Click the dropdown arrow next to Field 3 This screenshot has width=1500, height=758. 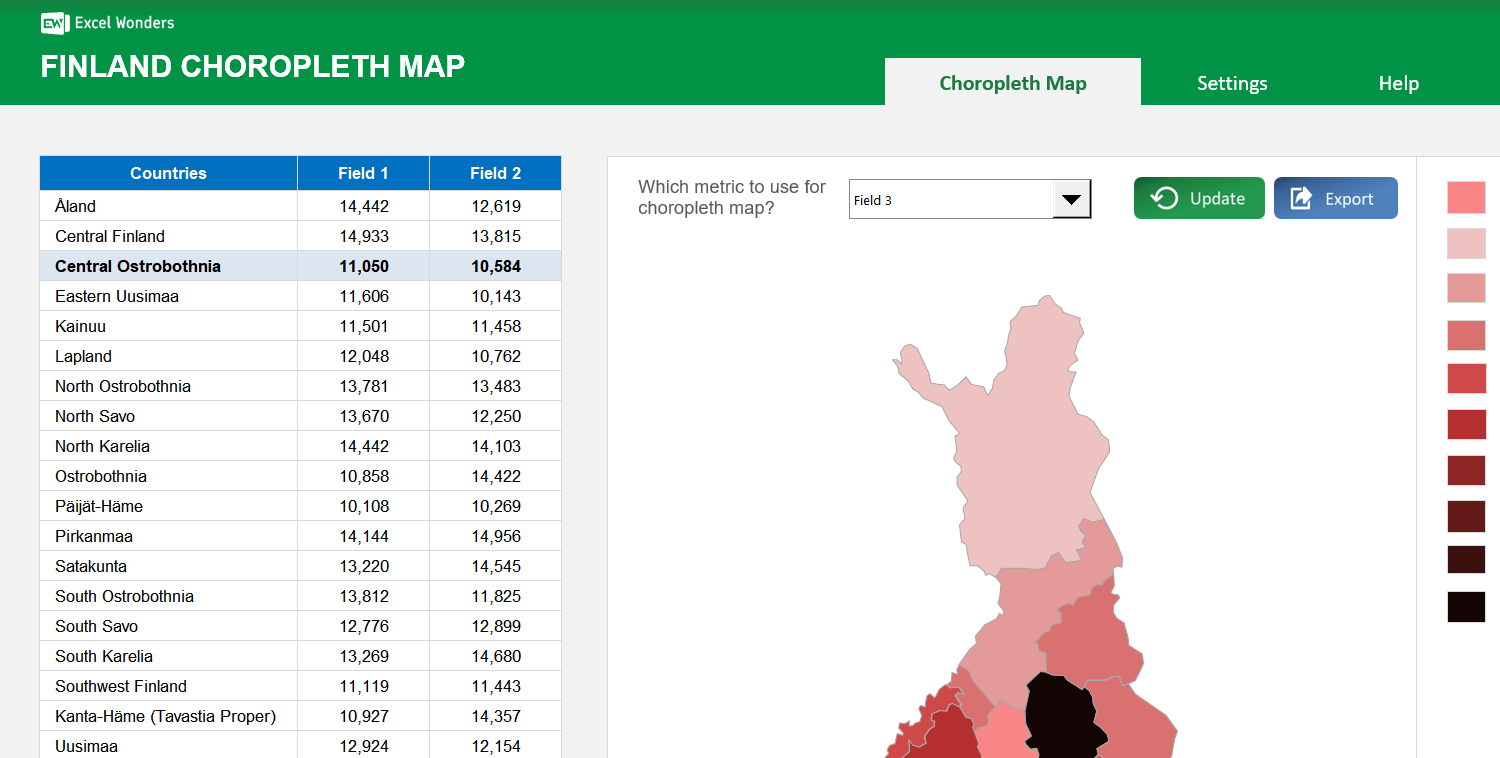1073,199
